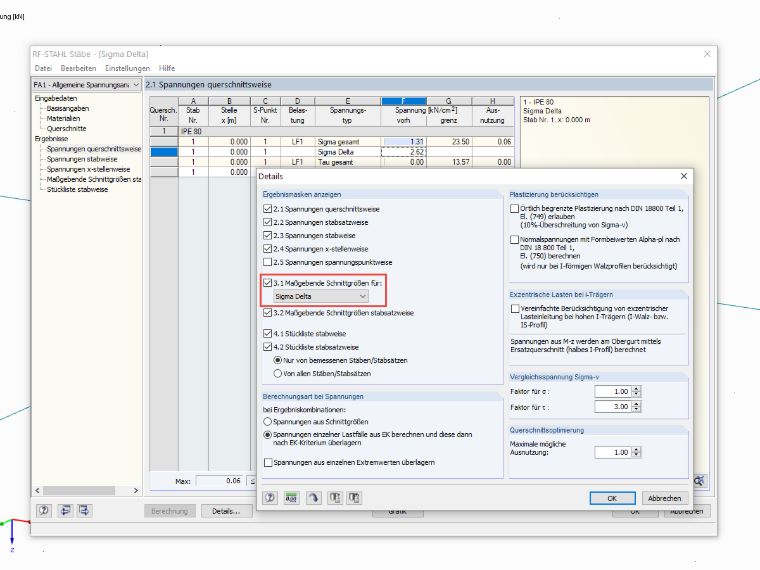The width and height of the screenshot is (760, 570).
Task: Click the greyed Berechnung button
Action: coord(170,511)
